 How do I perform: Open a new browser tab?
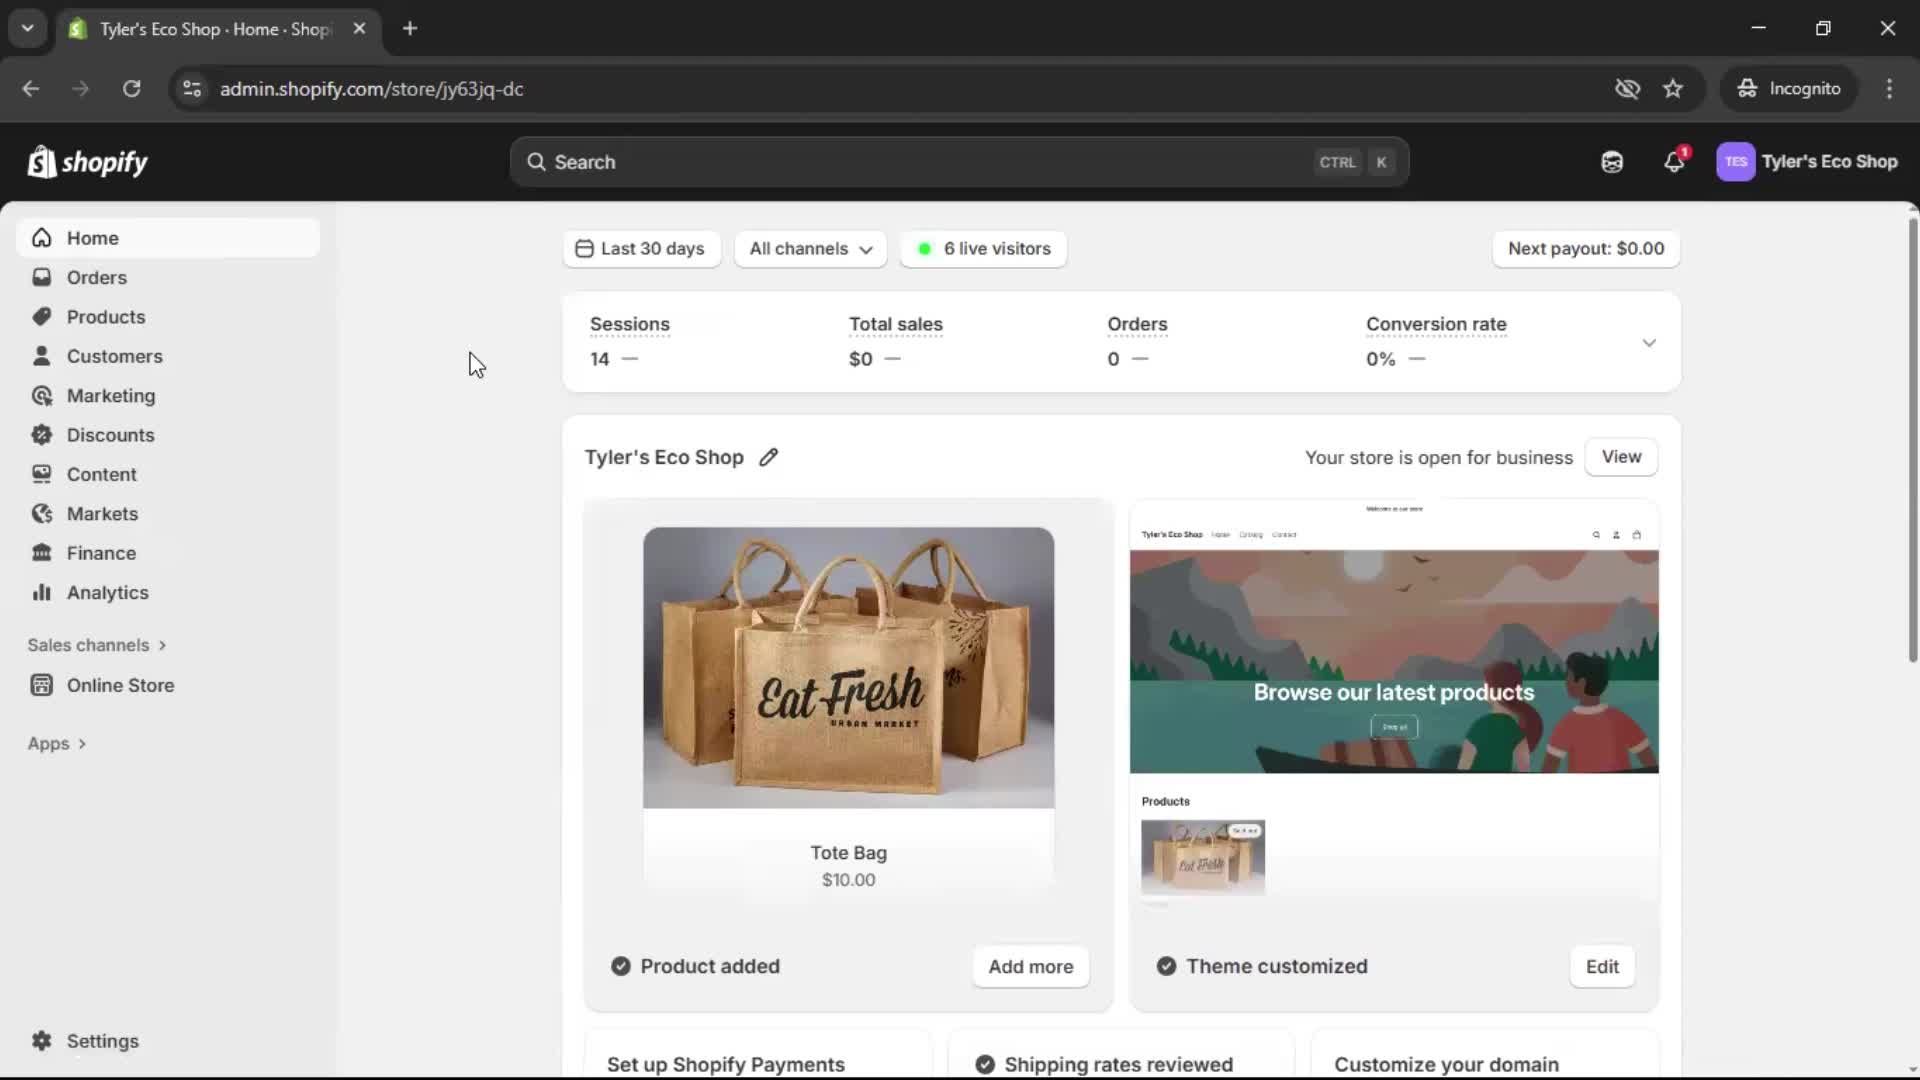click(x=410, y=29)
